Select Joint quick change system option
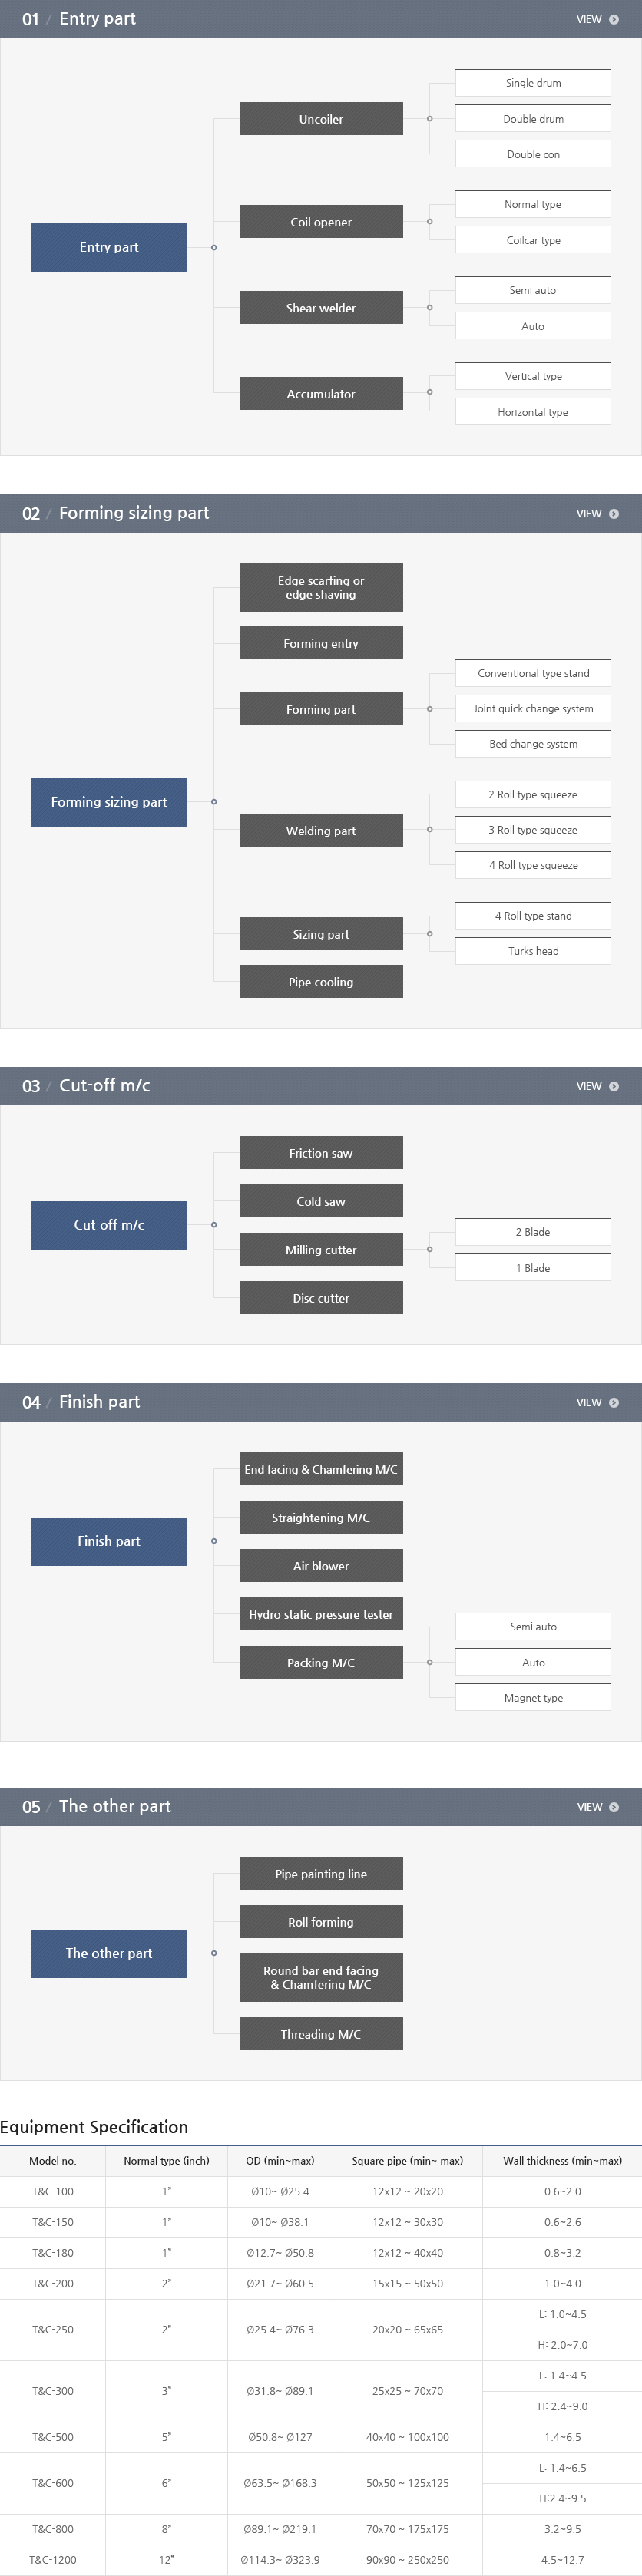 pyautogui.click(x=533, y=708)
